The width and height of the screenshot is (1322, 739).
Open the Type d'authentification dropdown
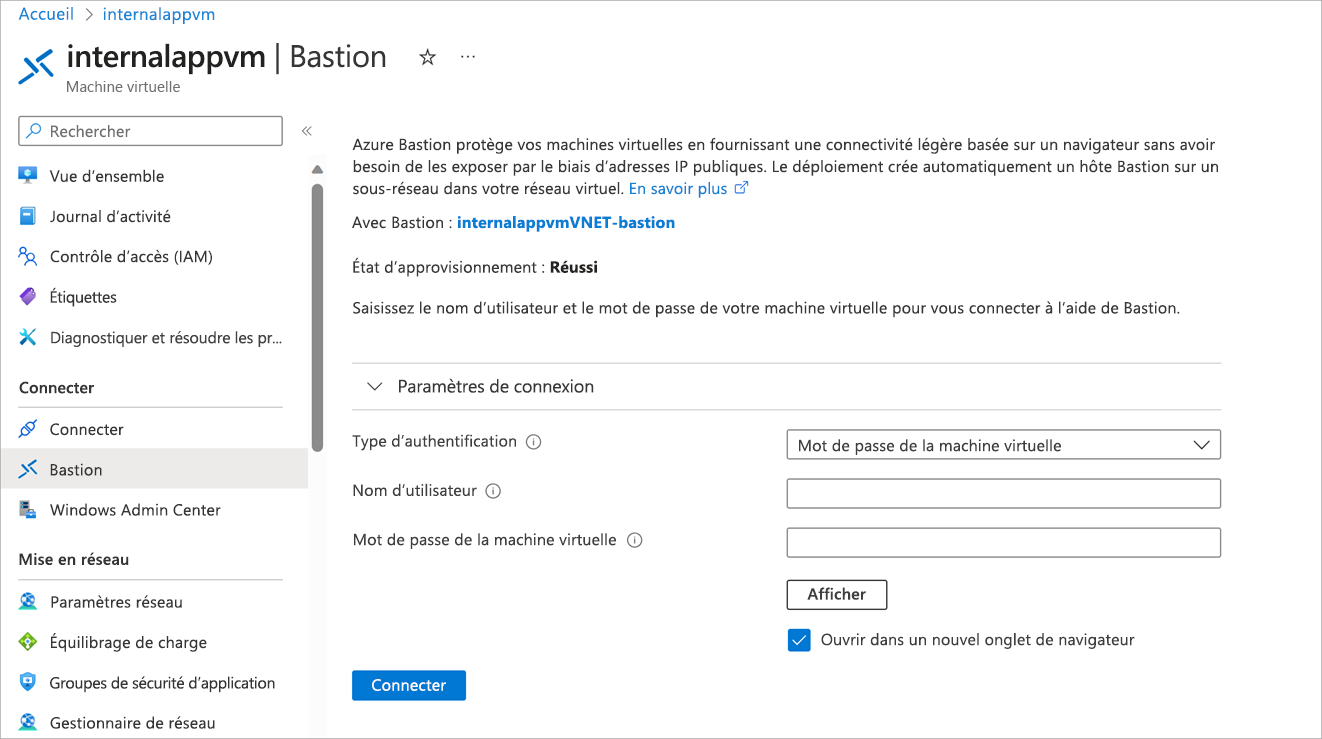point(1004,445)
